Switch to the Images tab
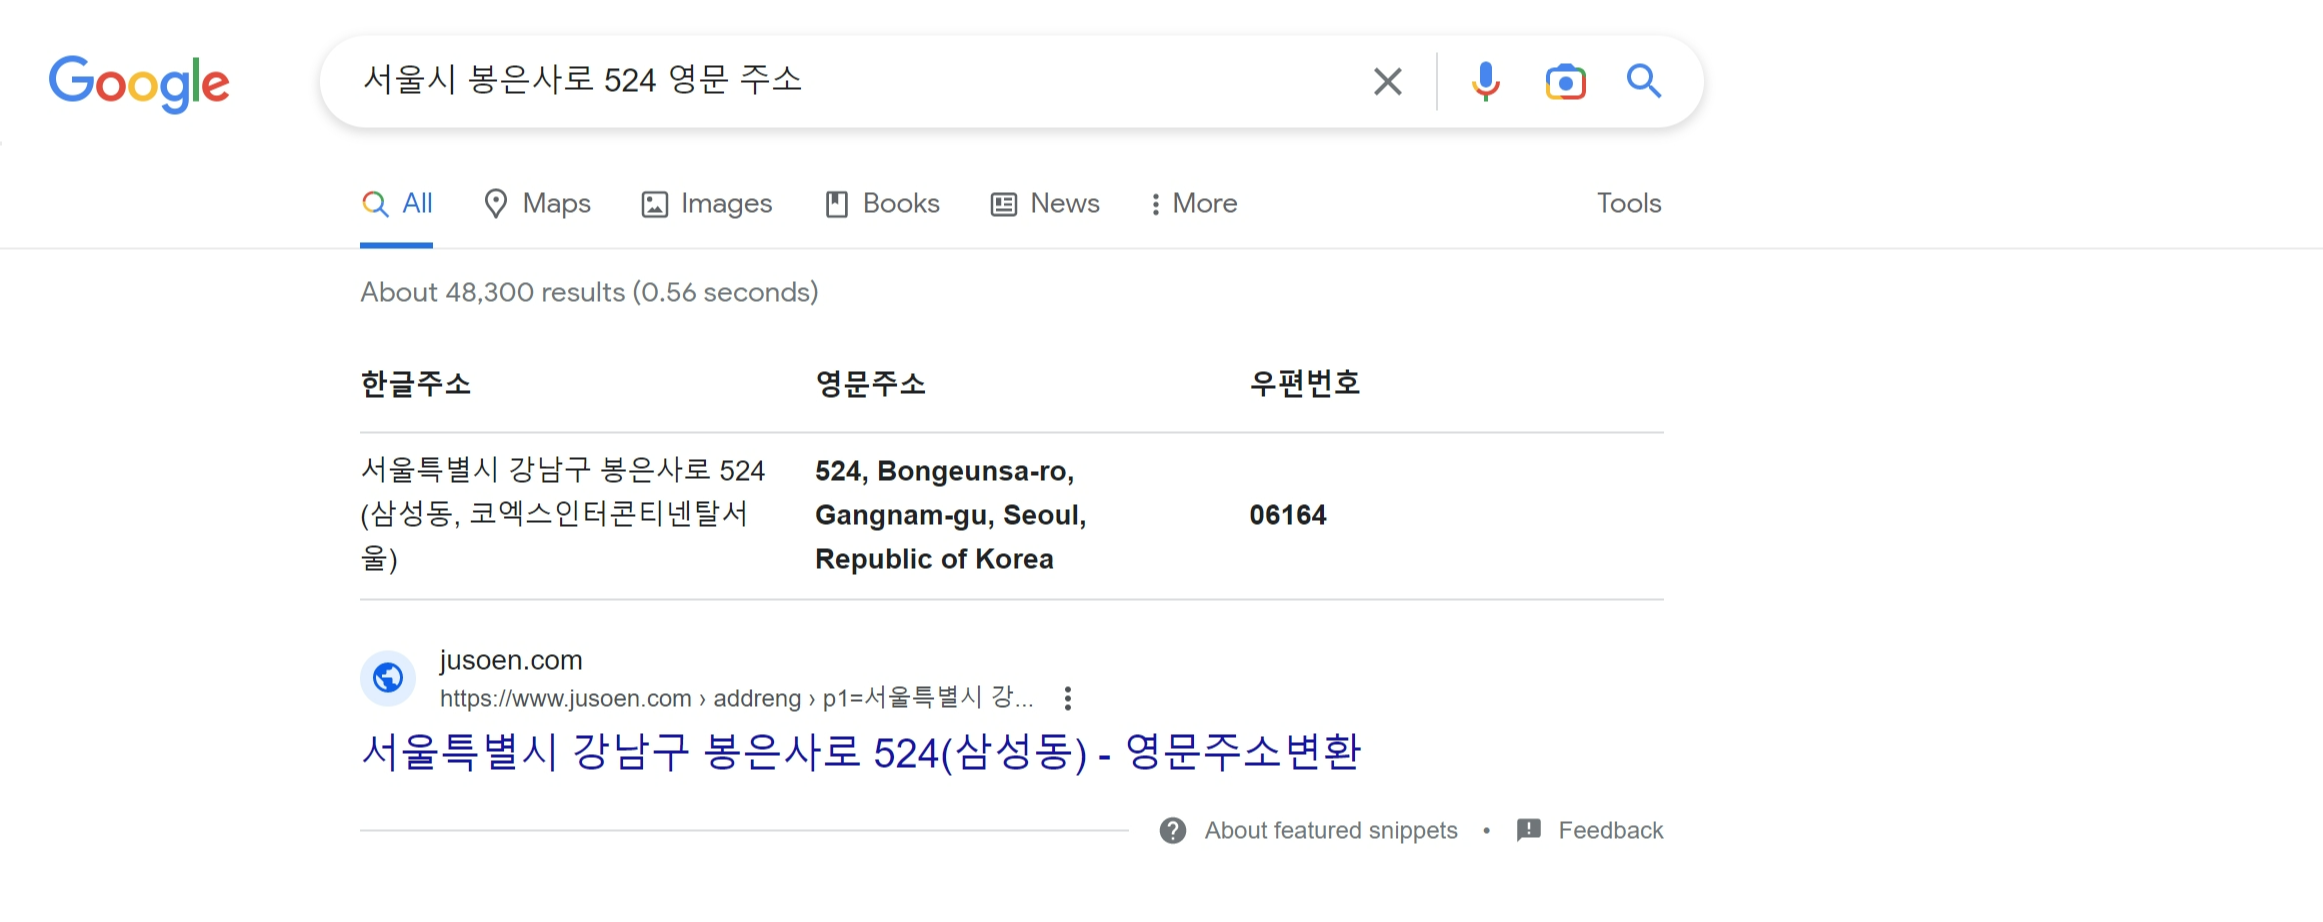 click(706, 203)
